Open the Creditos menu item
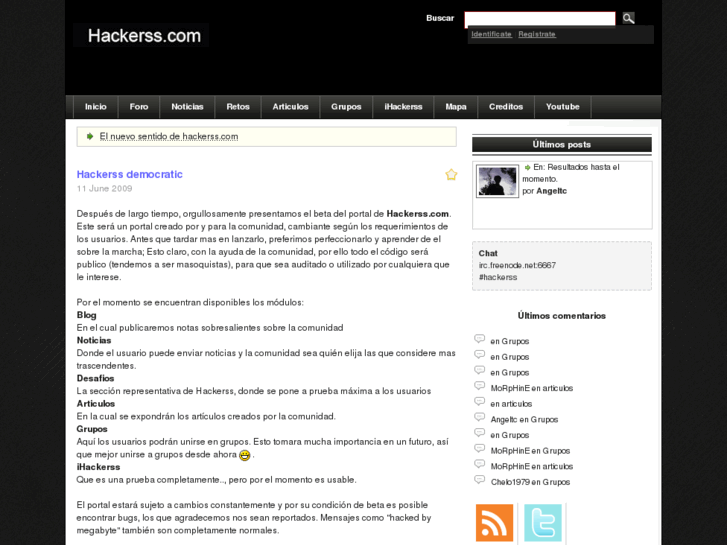Image resolution: width=727 pixels, height=545 pixels. tap(506, 107)
